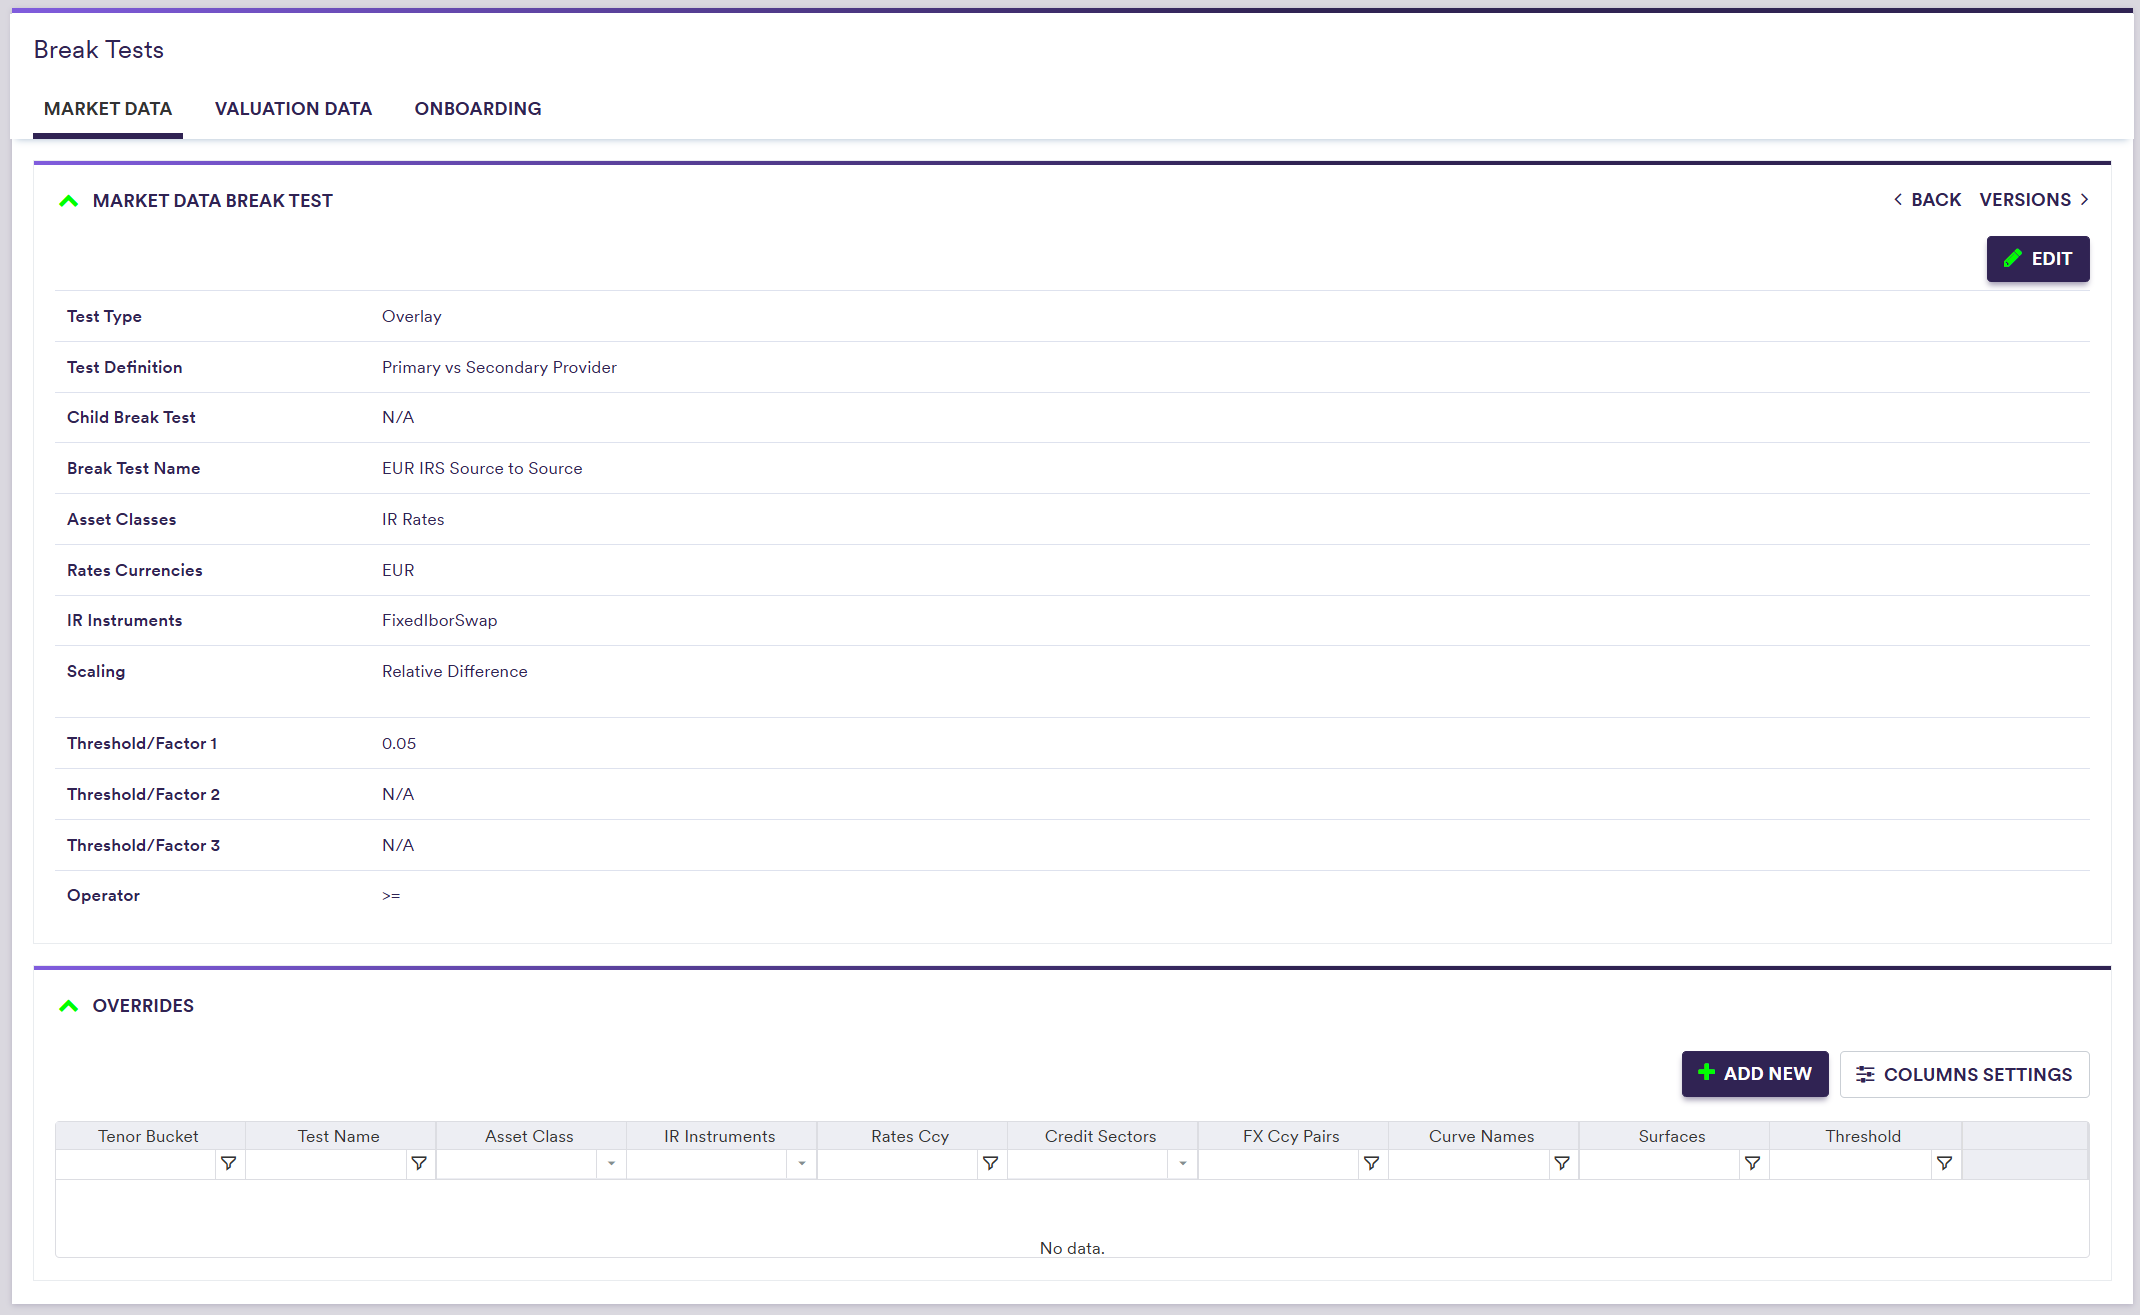Click the Test Name filter icon
Viewport: 2140px width, 1315px height.
(419, 1163)
